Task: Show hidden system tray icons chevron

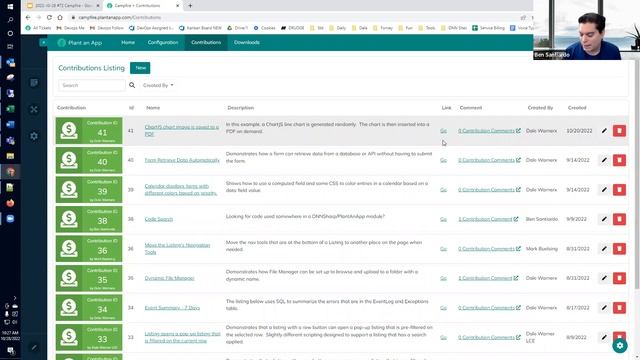Action: [15, 298]
